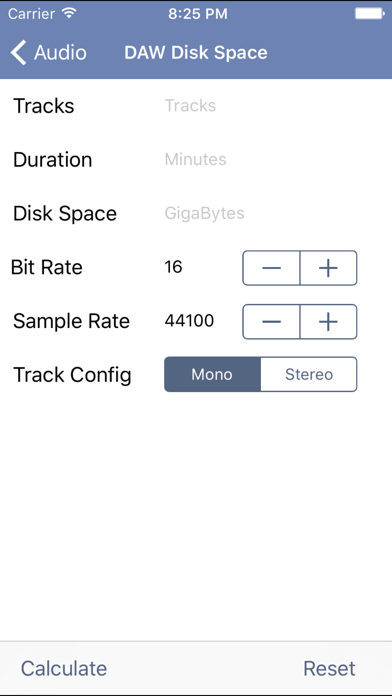Tap the Bit Rate value 16
Screen dimensions: 392x696
(x=173, y=267)
